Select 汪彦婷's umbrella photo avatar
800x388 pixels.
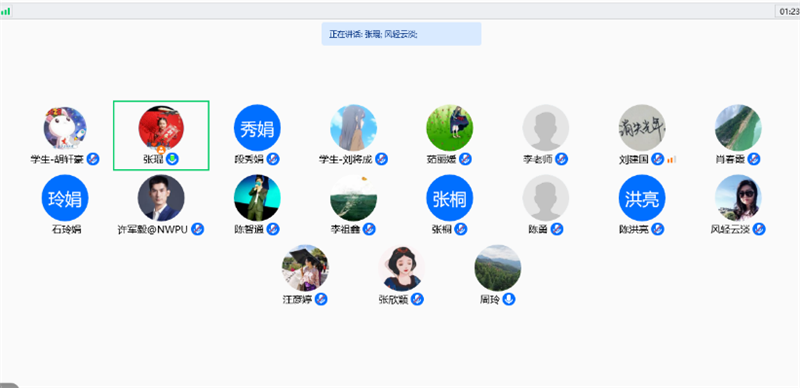click(x=305, y=268)
